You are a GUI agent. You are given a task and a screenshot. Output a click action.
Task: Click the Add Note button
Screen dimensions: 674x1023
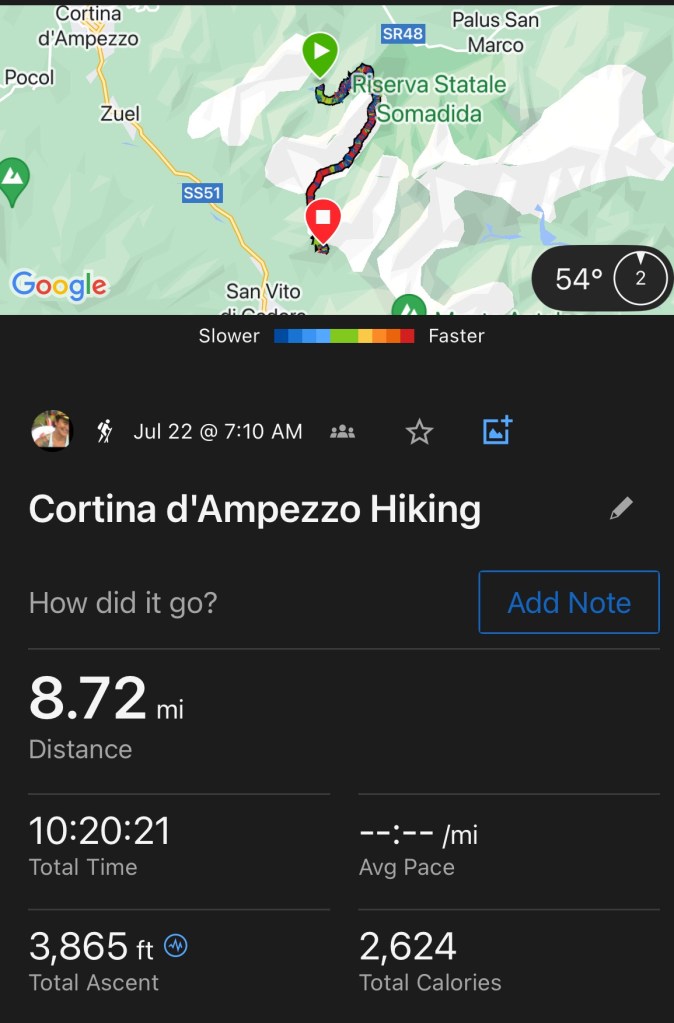569,602
